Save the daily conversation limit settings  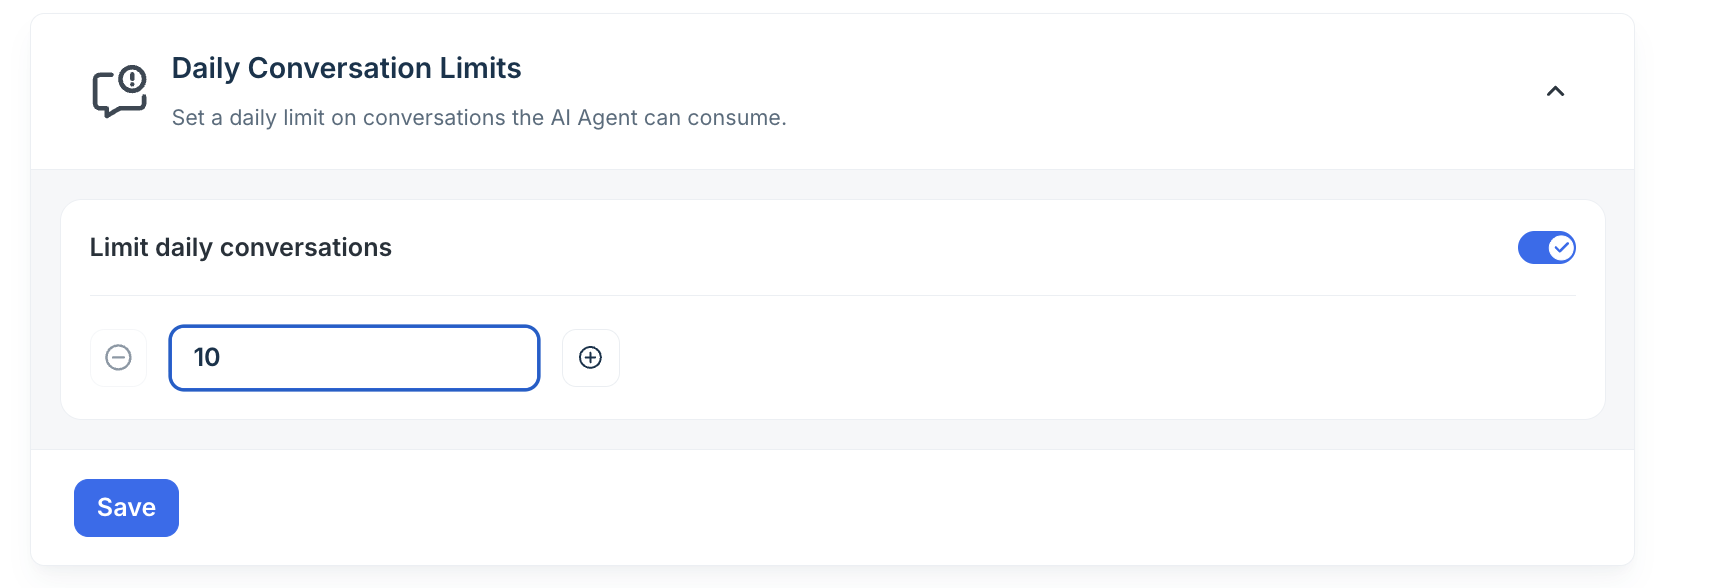pyautogui.click(x=126, y=508)
